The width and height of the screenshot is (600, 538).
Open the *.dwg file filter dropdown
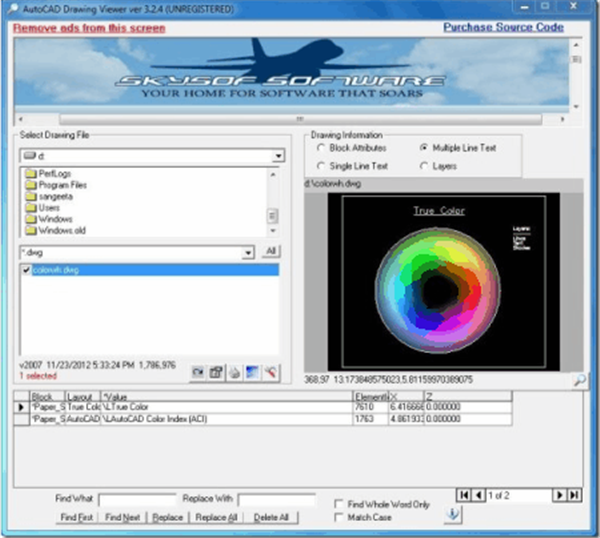pyautogui.click(x=248, y=253)
